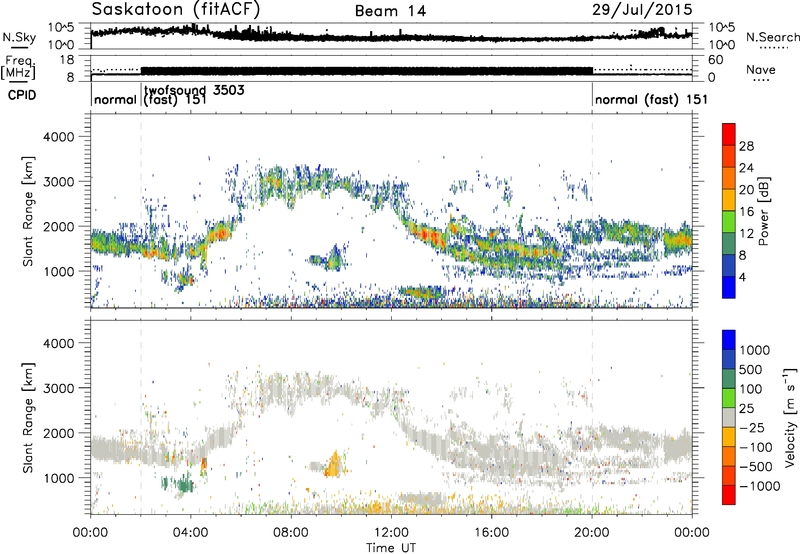Viewport: 800px width, 554px height.
Task: Click the 'N.Search' legend label
Action: pyautogui.click(x=773, y=37)
